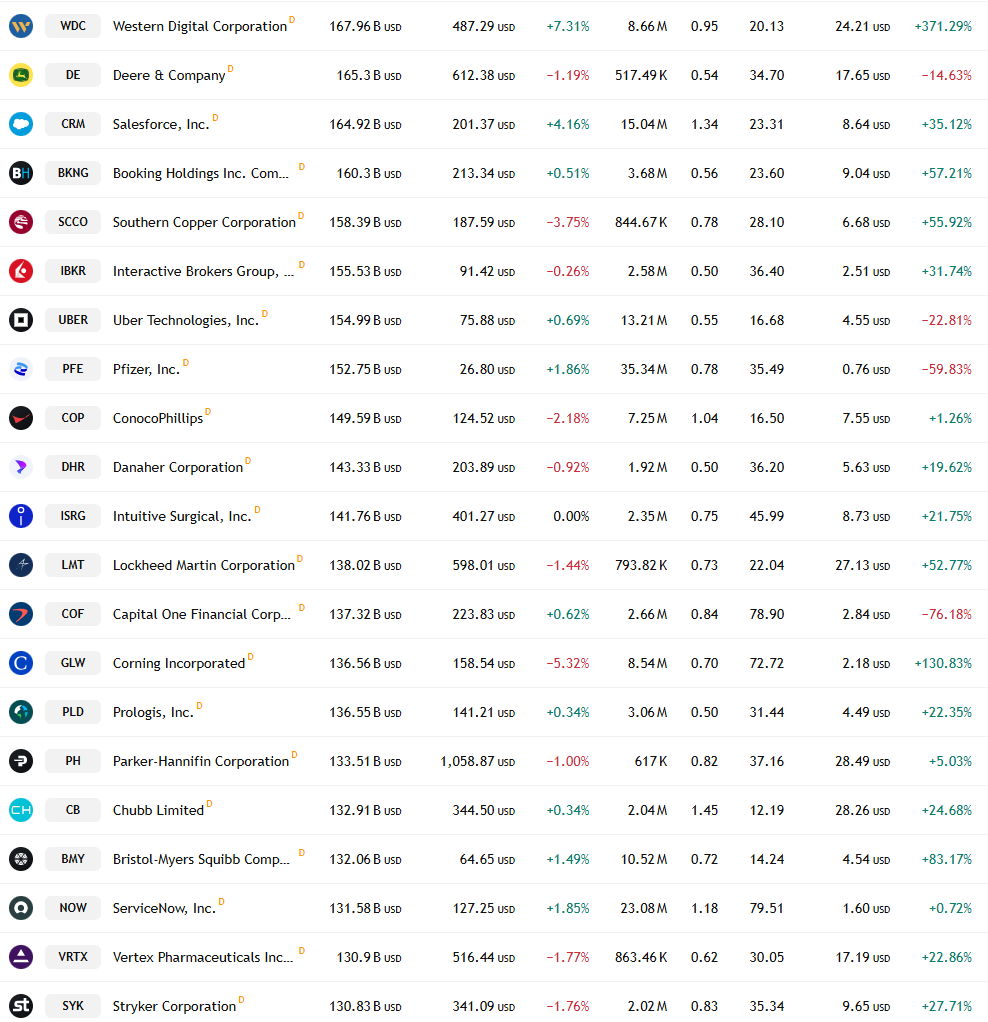This screenshot has width=988, height=1022.
Task: Open the PFE ticker symbol
Action: point(73,369)
